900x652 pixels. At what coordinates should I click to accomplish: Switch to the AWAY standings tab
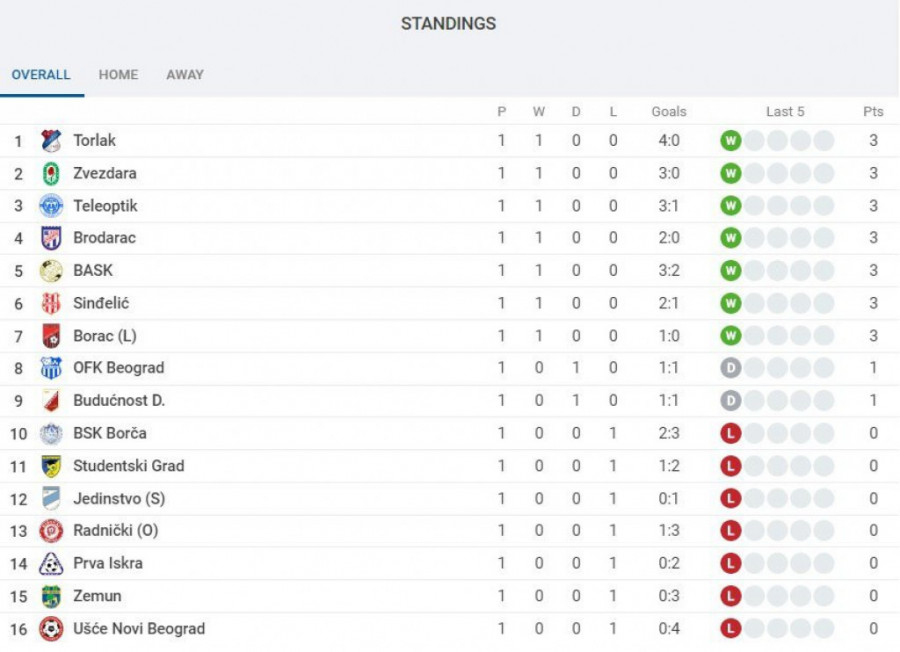click(185, 75)
